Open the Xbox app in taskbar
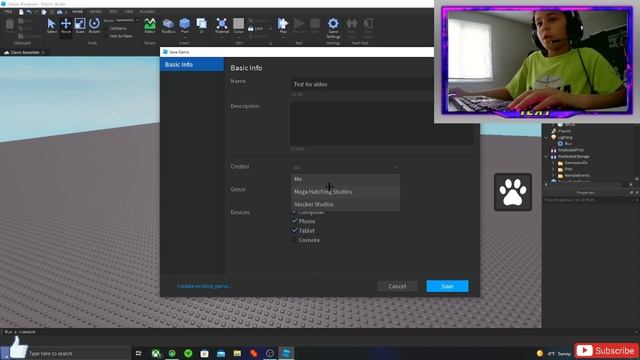The image size is (640, 360). click(x=156, y=353)
